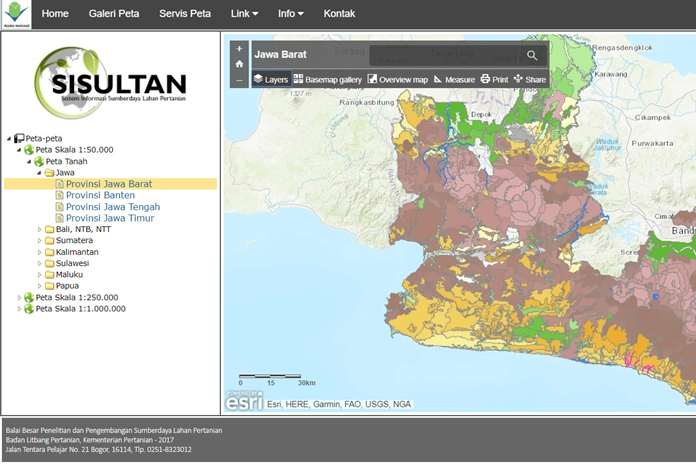Open the Info dropdown menu
Screen dimensions: 696x464
292,14
